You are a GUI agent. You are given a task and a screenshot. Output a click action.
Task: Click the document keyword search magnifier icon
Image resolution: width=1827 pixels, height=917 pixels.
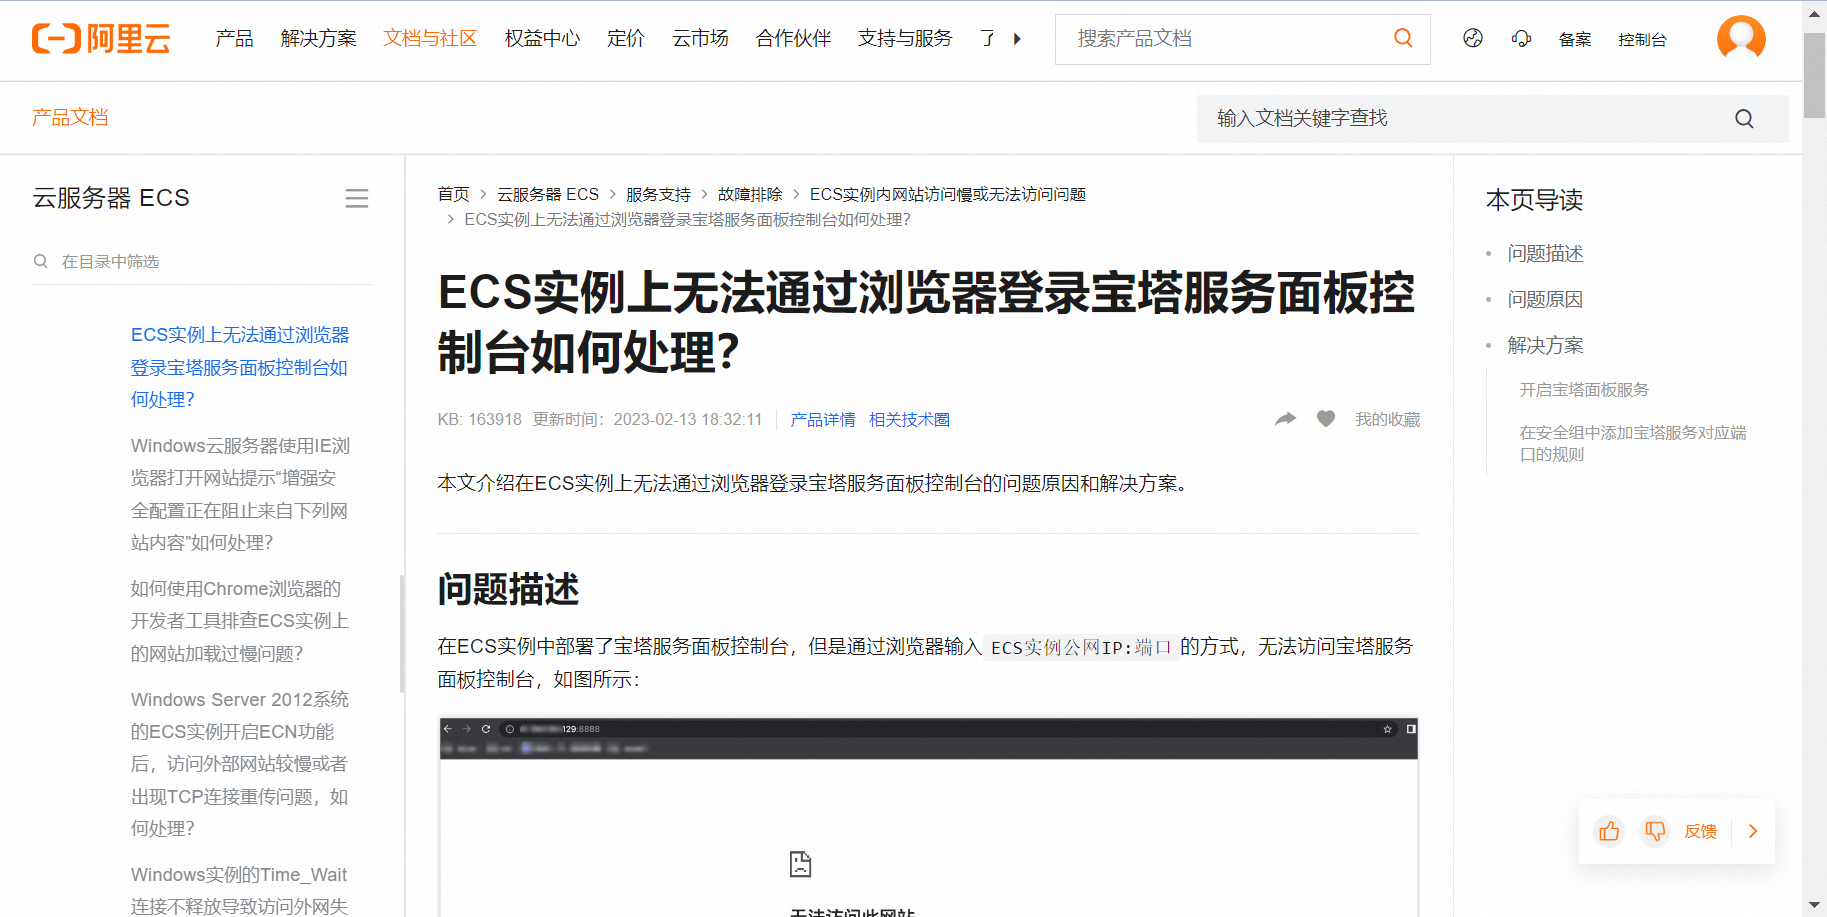[1744, 119]
